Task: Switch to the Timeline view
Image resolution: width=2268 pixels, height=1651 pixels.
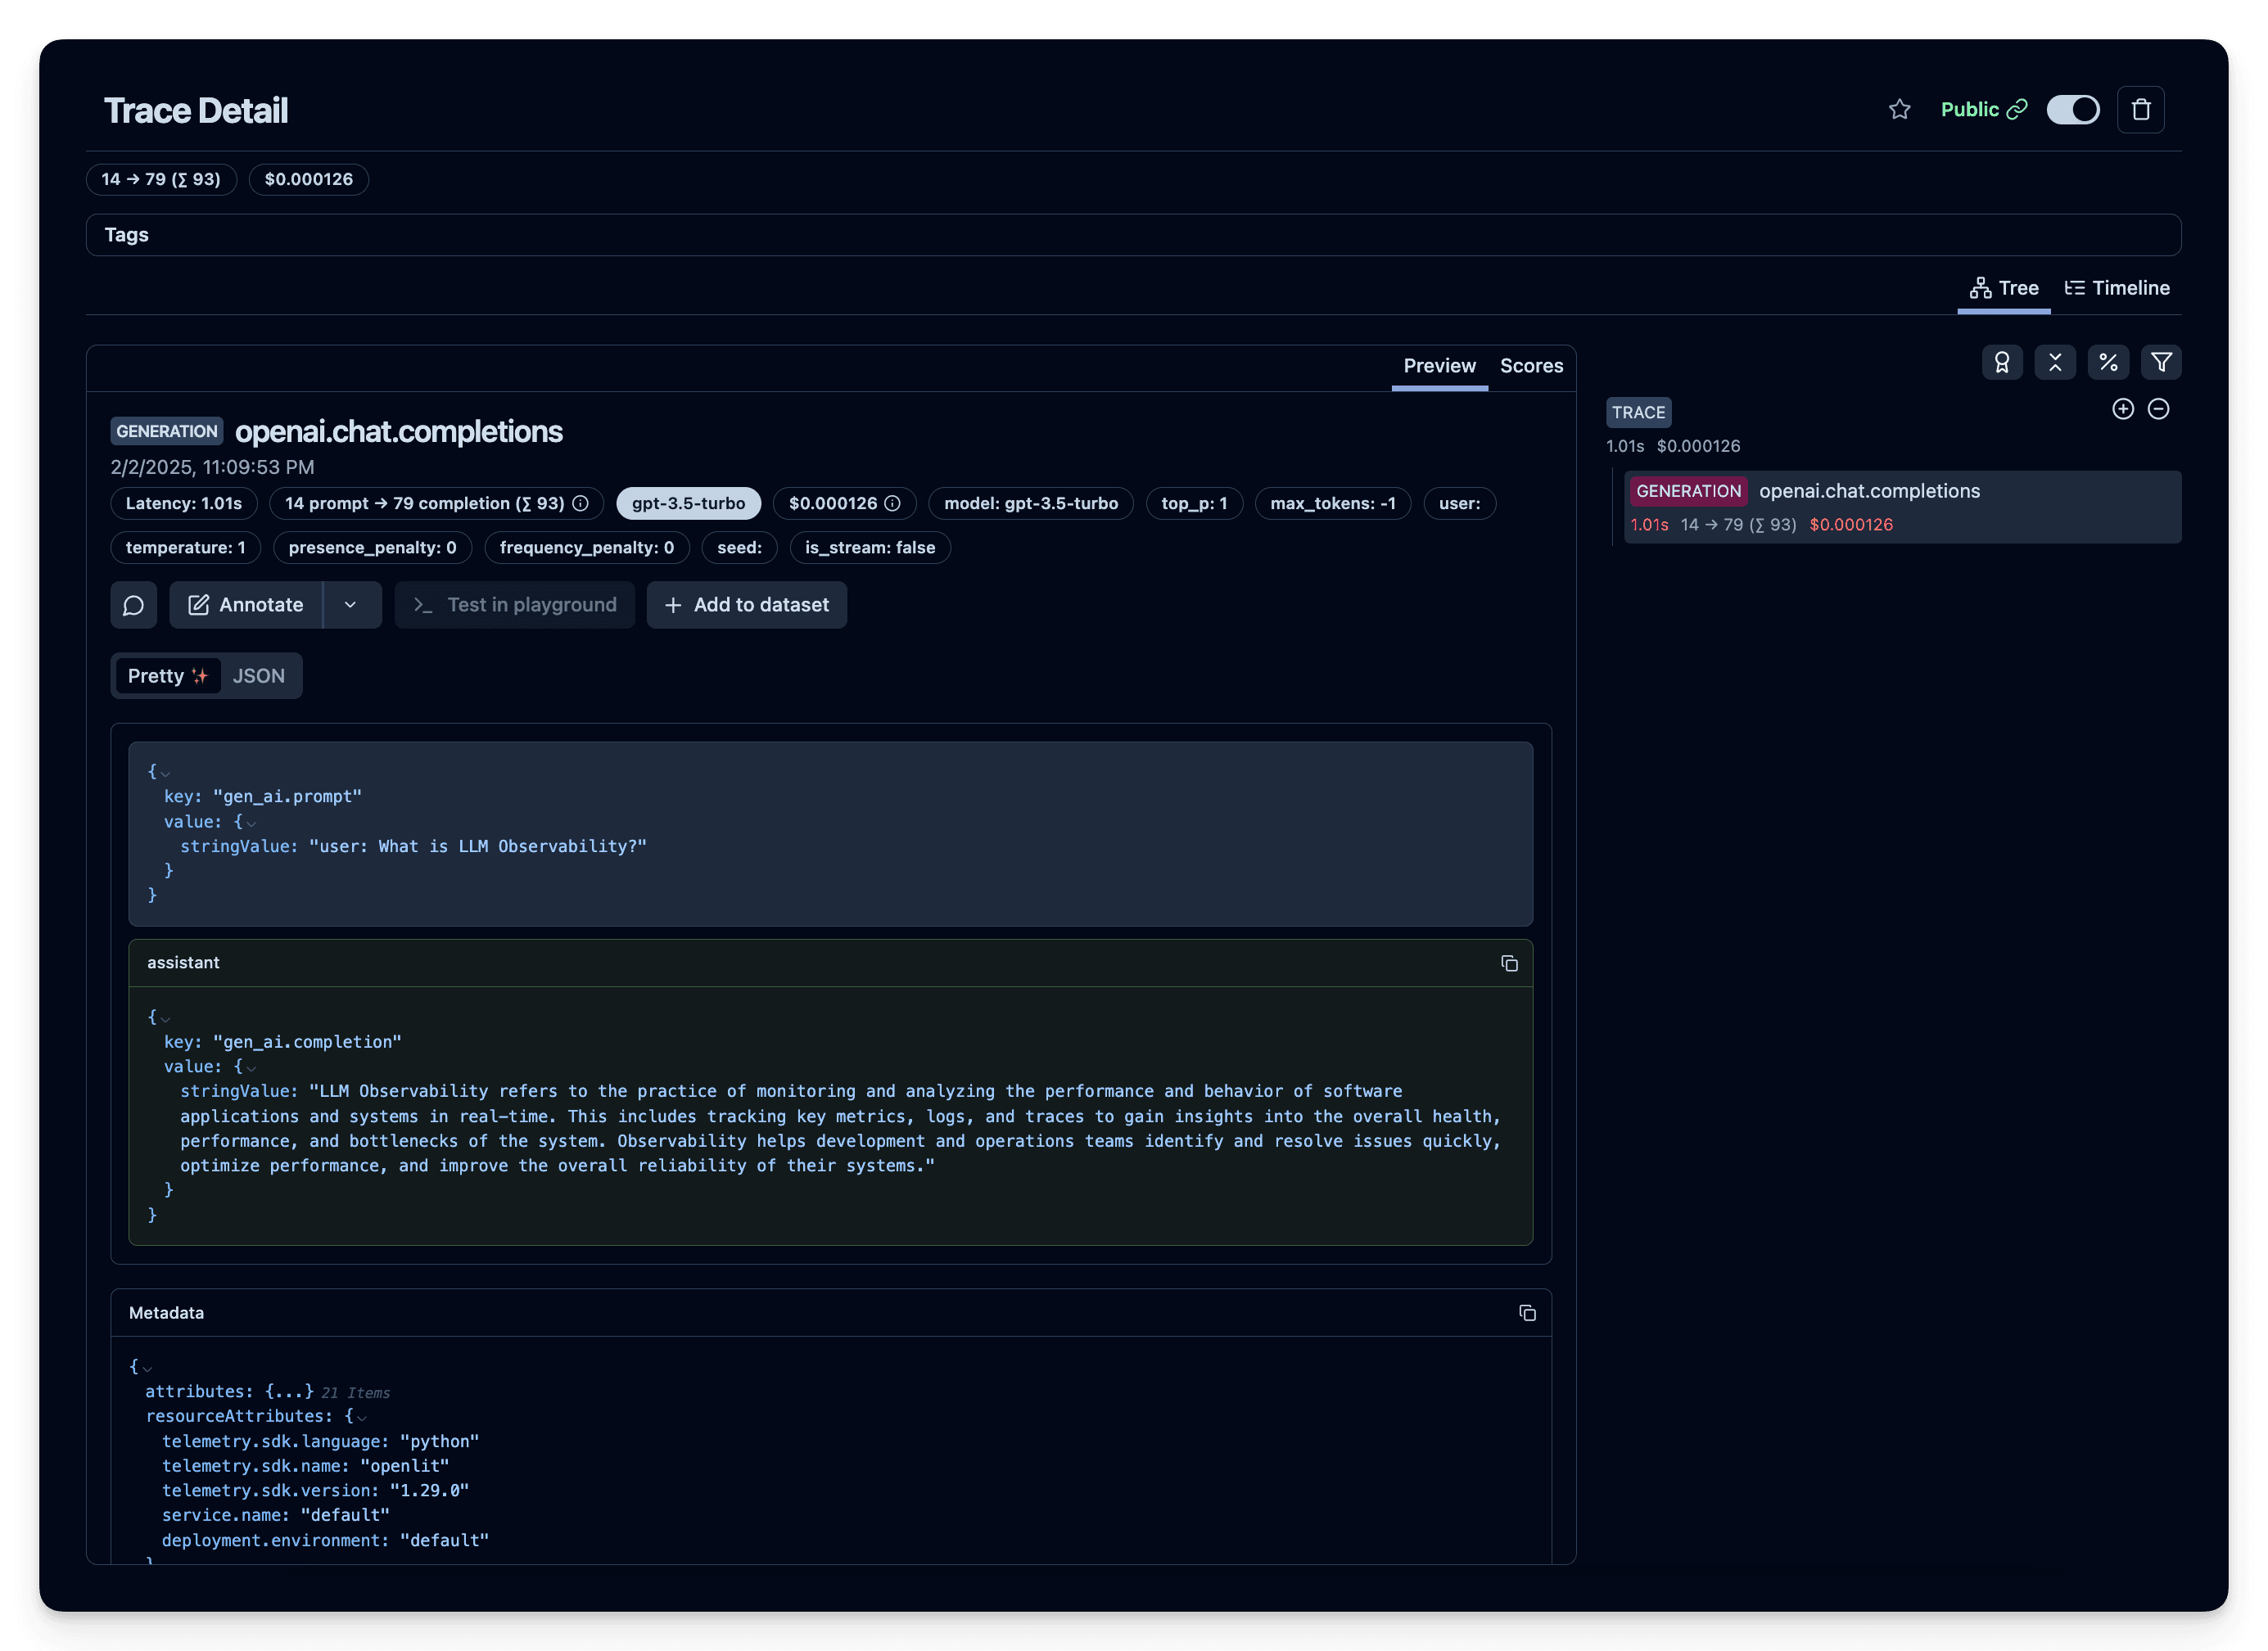Action: tap(2117, 288)
